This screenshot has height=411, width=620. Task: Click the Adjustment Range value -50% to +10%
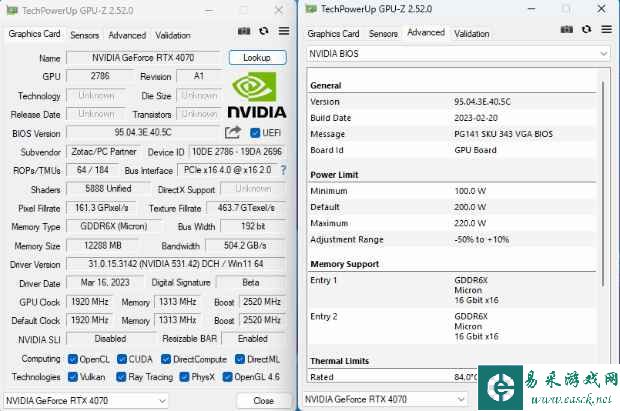pyautogui.click(x=482, y=239)
